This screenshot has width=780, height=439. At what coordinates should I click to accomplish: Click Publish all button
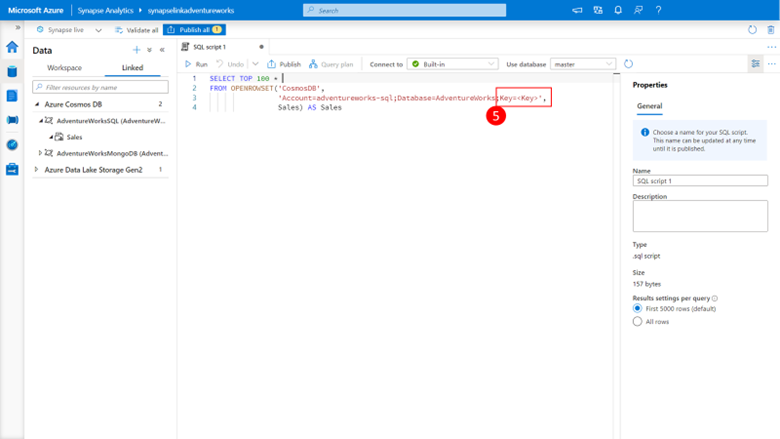195,30
